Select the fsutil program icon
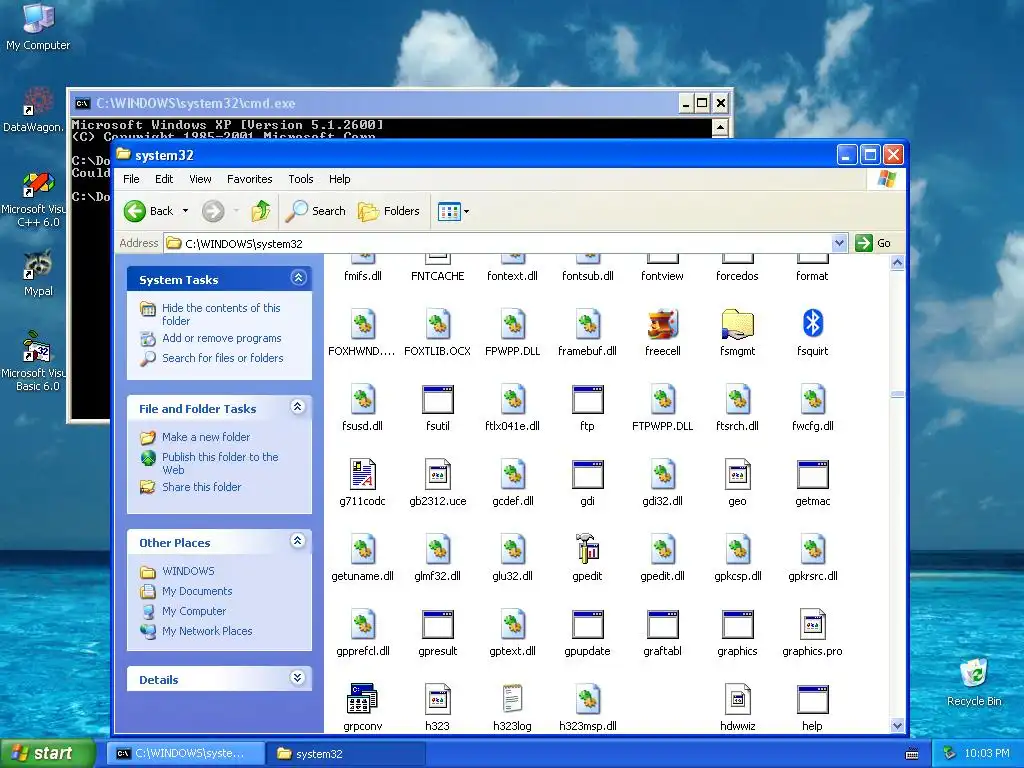The height and width of the screenshot is (768, 1024). pos(438,399)
